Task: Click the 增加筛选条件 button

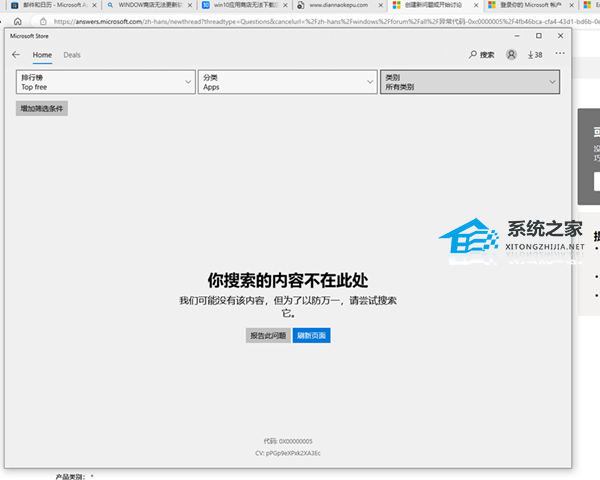Action: (42, 108)
